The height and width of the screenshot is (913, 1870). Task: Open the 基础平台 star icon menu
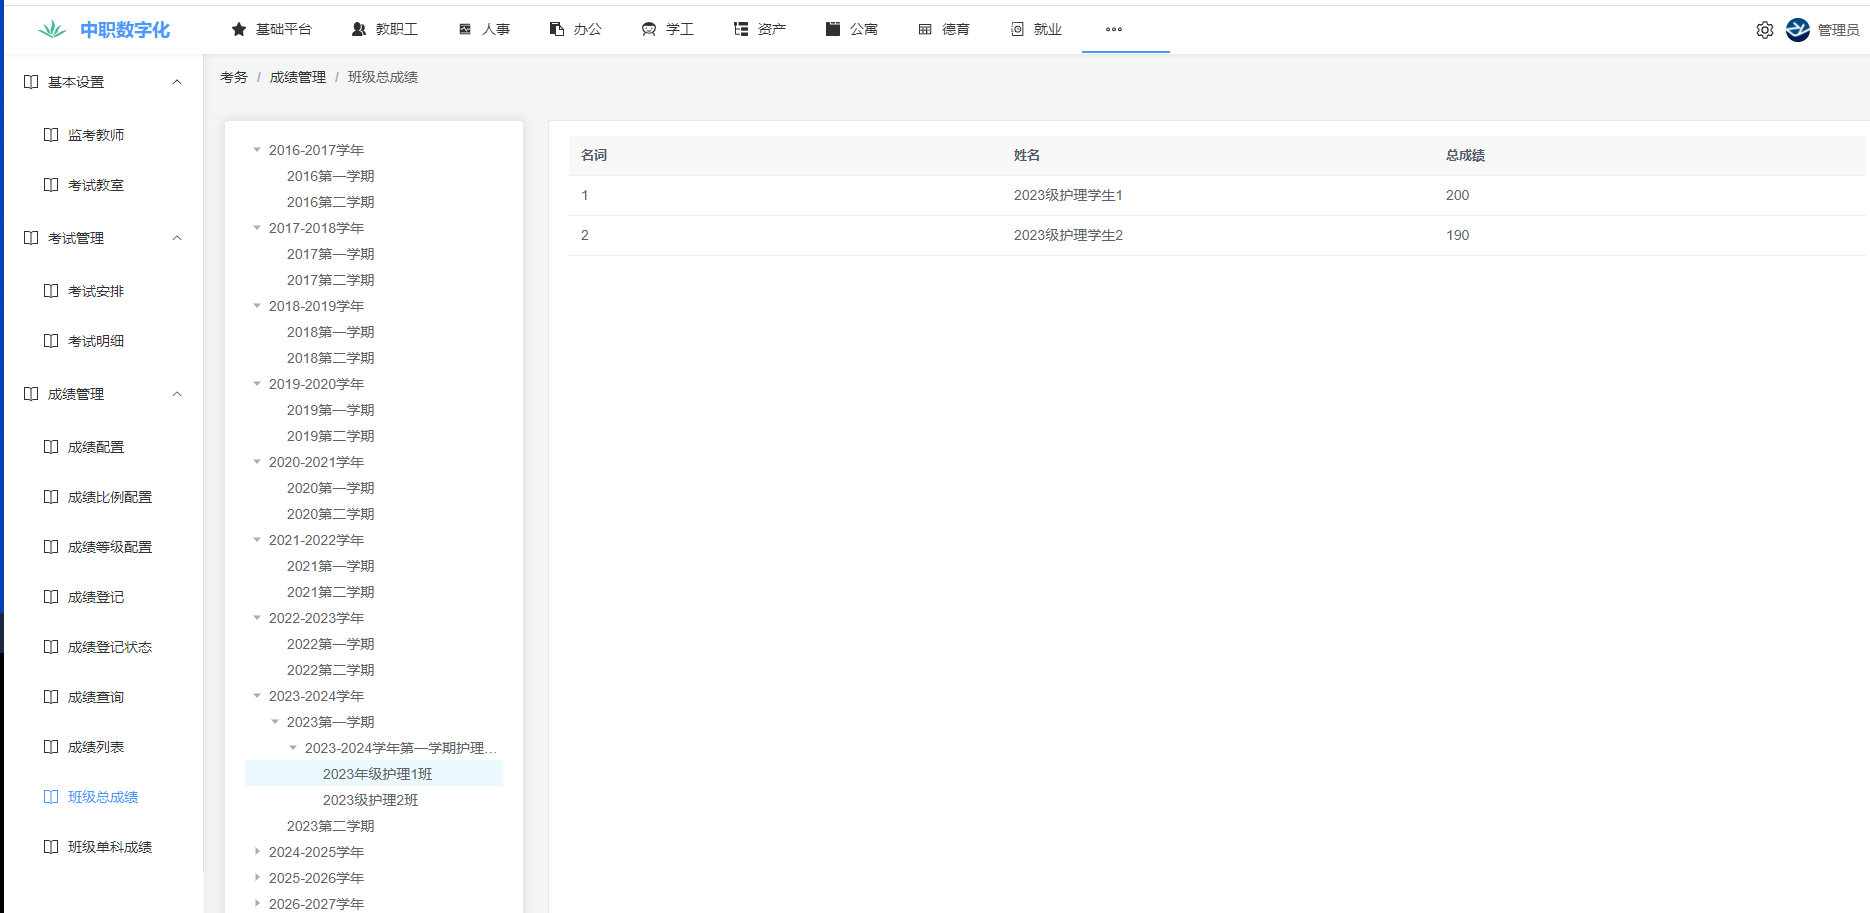click(x=239, y=30)
